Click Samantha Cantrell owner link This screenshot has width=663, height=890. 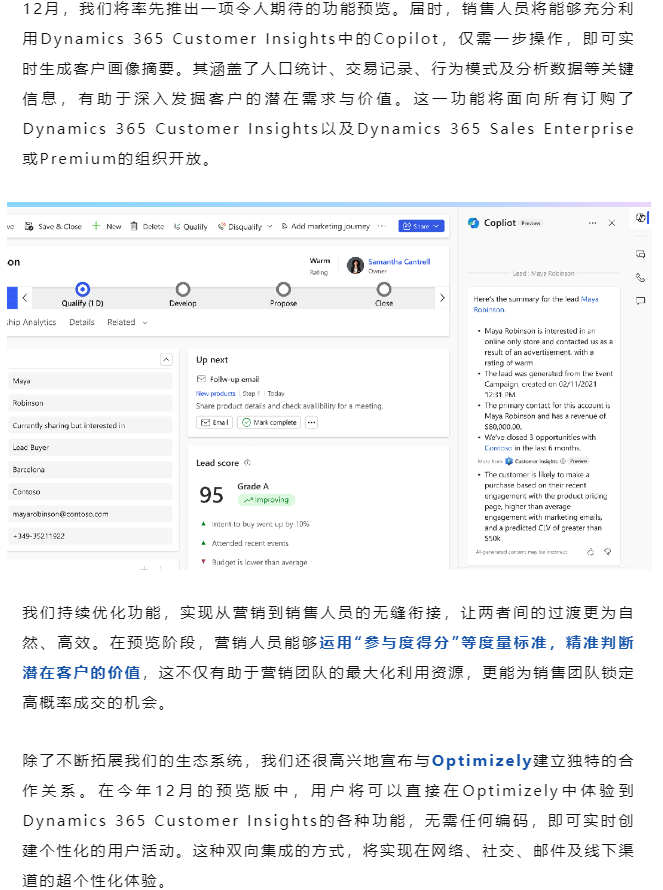point(399,262)
